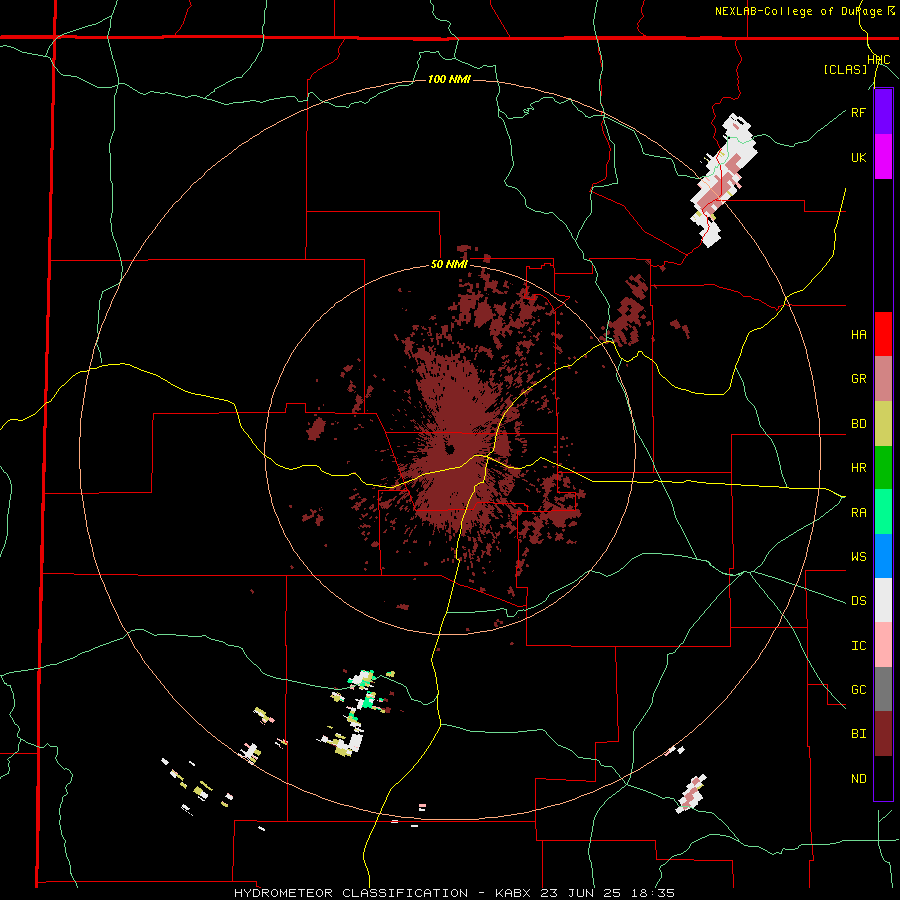Click the IC legend label
Image resolution: width=900 pixels, height=900 pixels.
pos(858,645)
